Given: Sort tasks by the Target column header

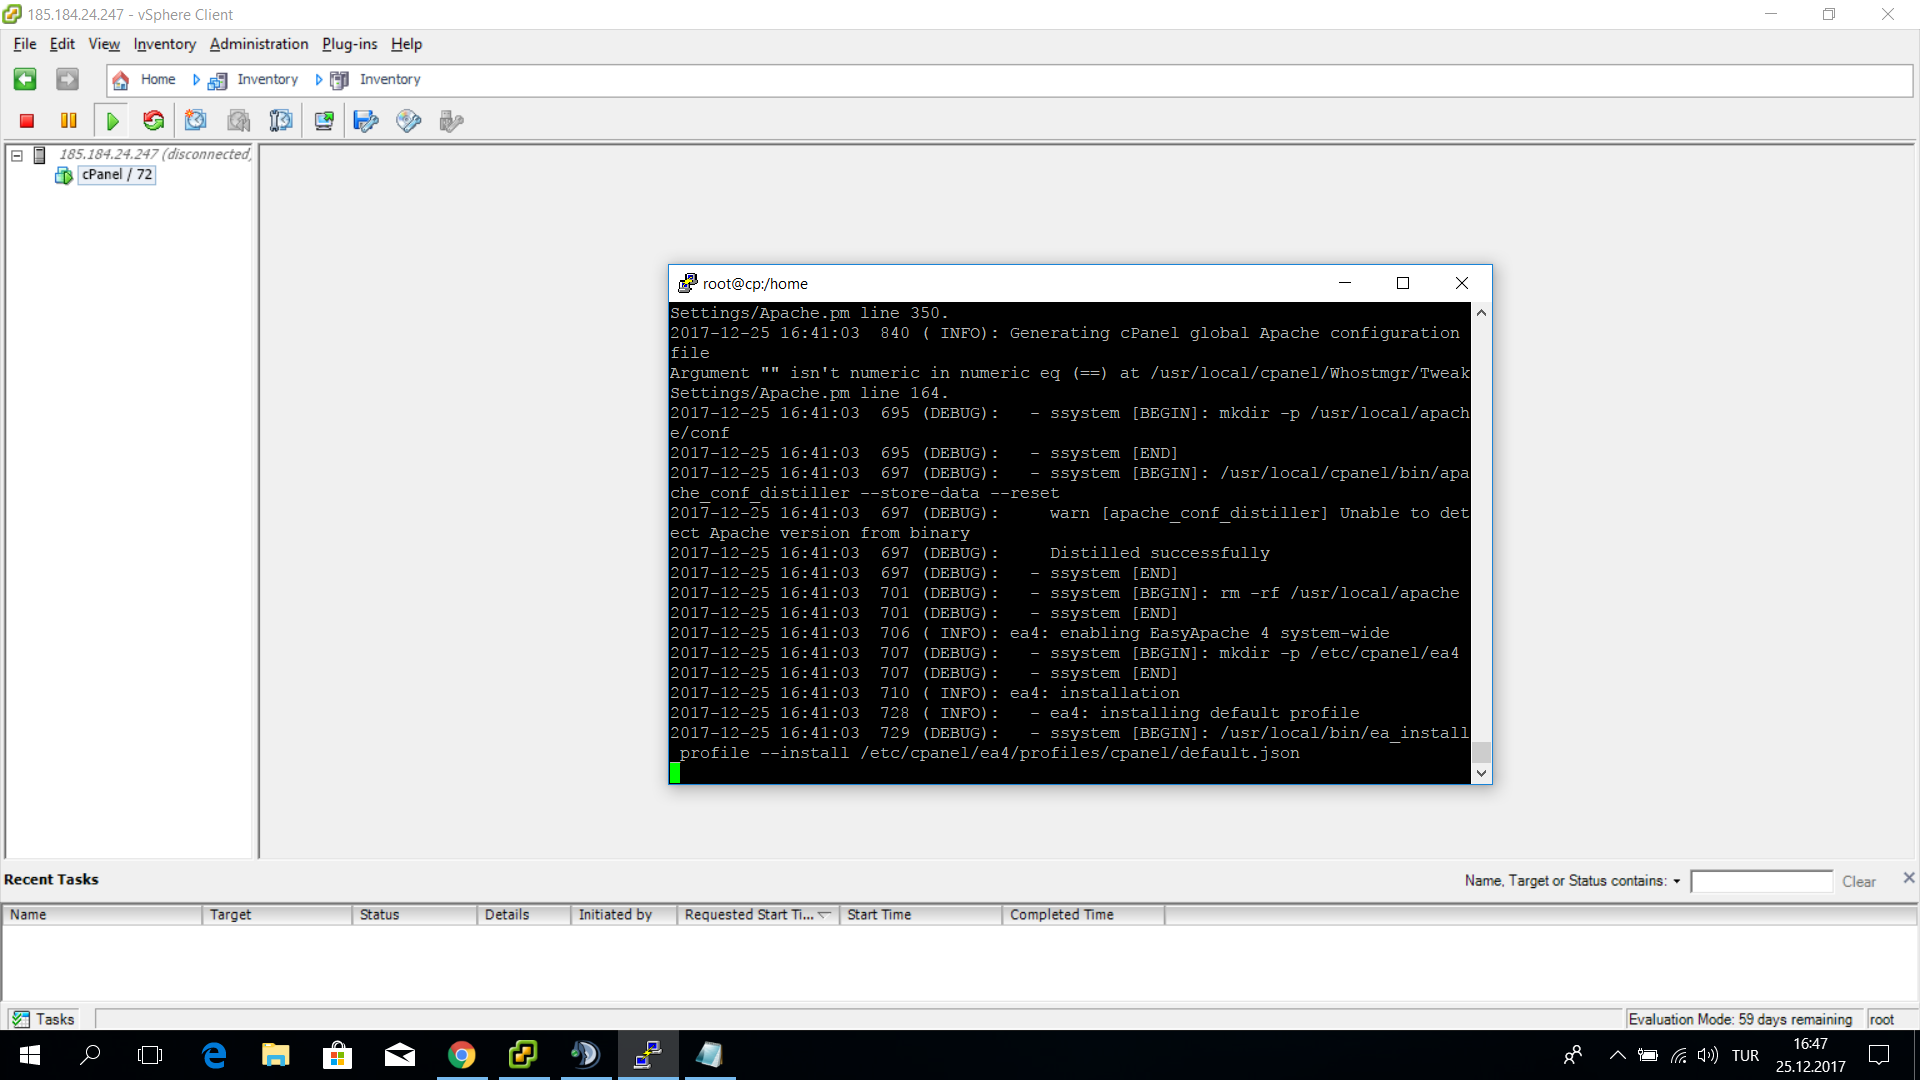Looking at the screenshot, I should 277,915.
